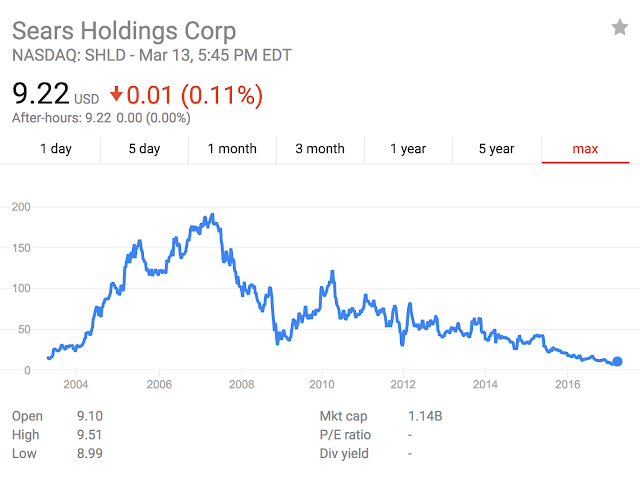Click the star favorite icon
640x488 pixels.
[x=619, y=28]
